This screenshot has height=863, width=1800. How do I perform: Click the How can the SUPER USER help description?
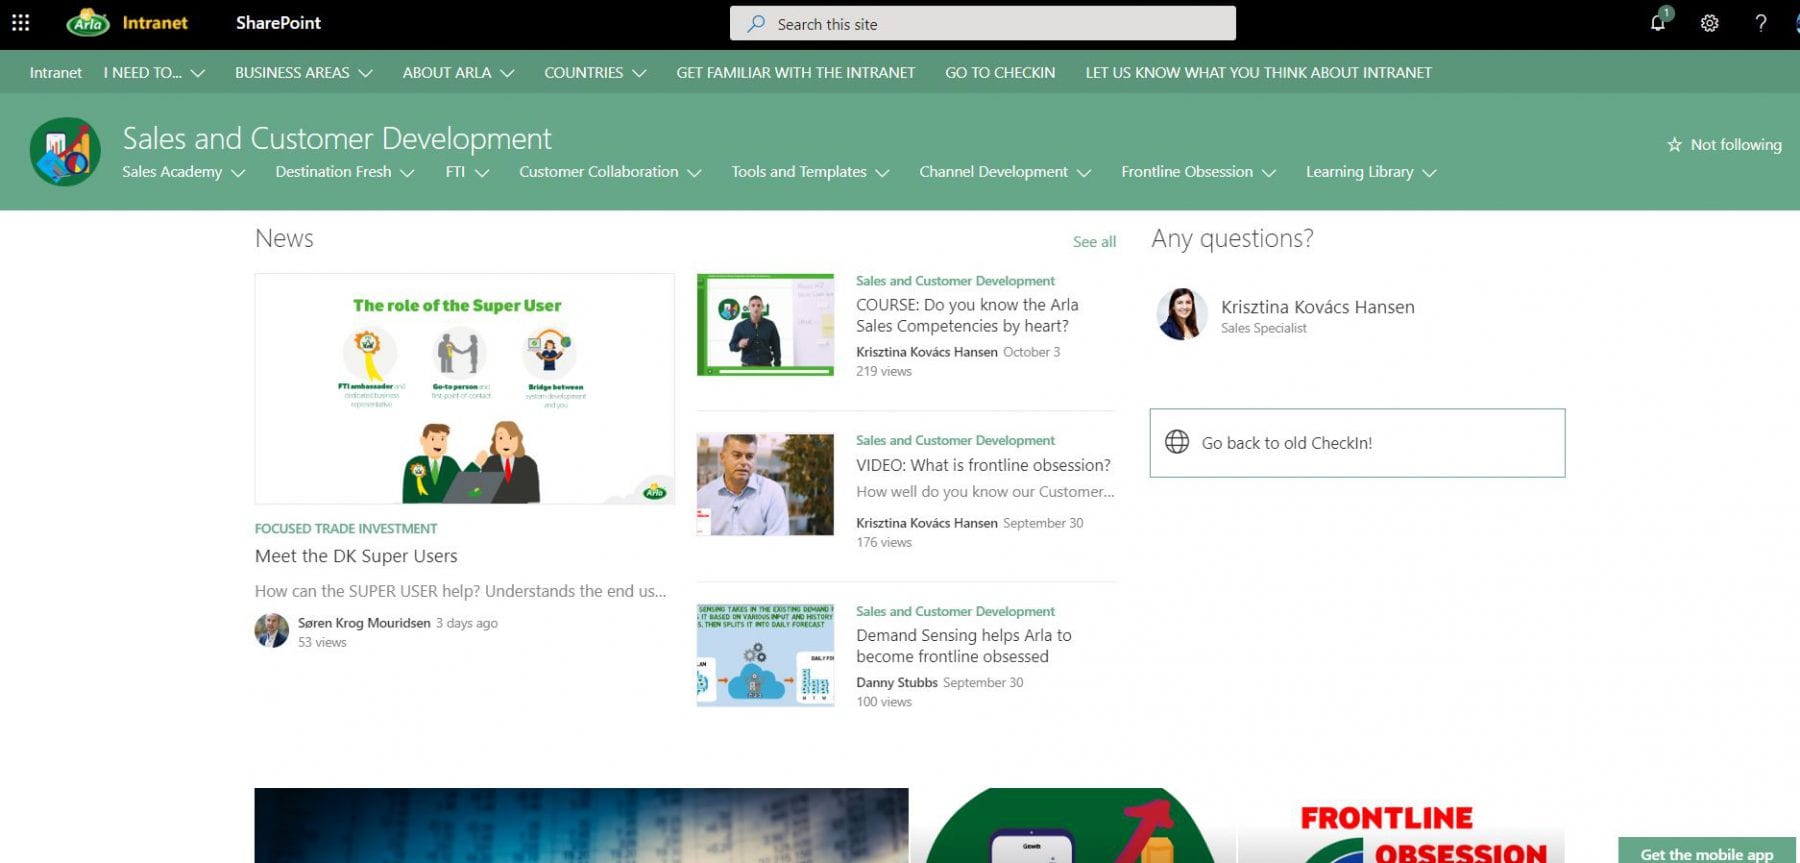pyautogui.click(x=460, y=591)
